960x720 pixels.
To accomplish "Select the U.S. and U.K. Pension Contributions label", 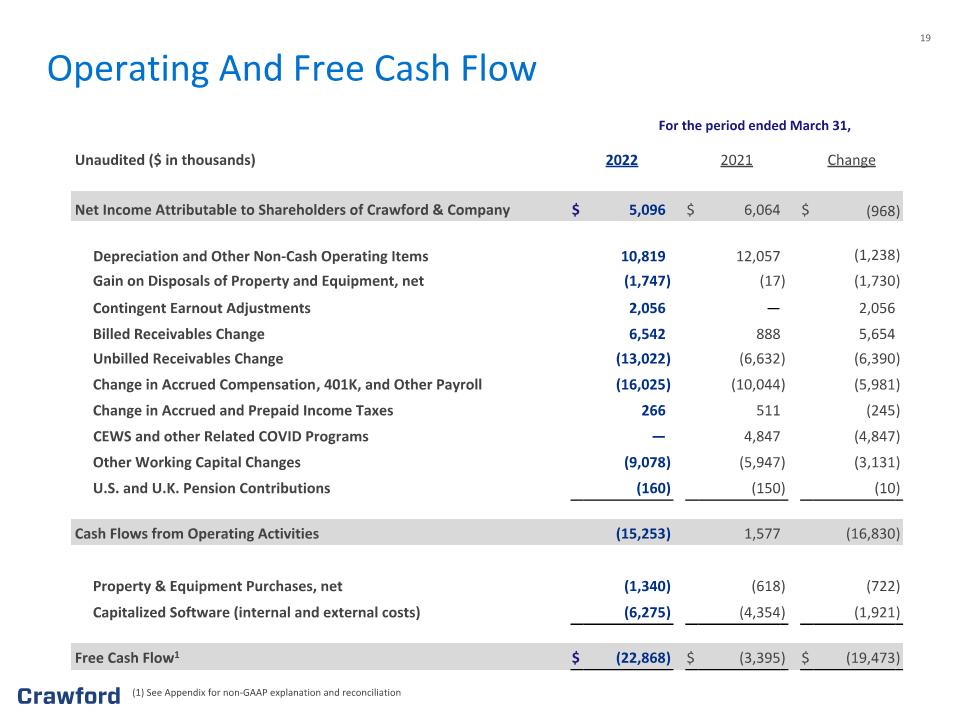I will [x=211, y=488].
